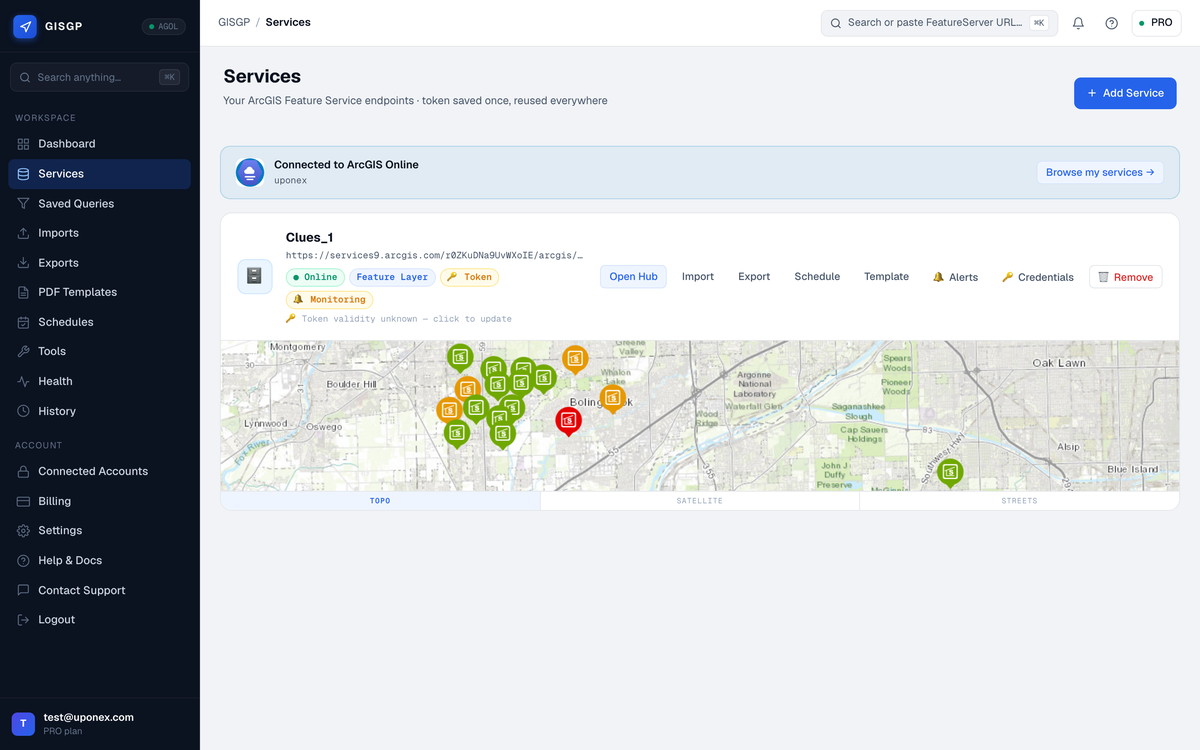Switch map to STREETS basemap tab
The width and height of the screenshot is (1200, 750).
[1019, 500]
